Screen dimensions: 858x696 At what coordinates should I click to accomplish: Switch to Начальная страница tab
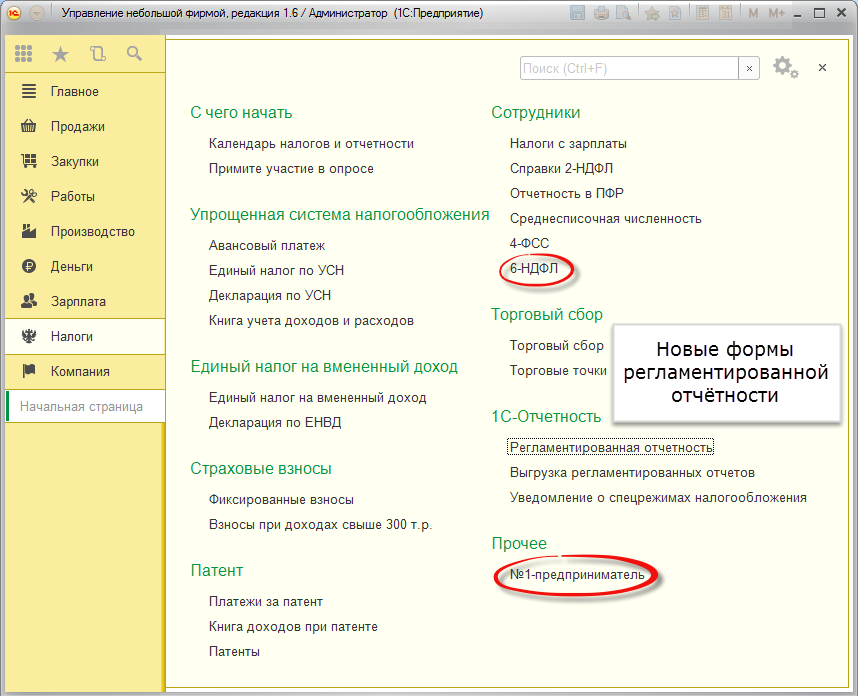tap(85, 407)
